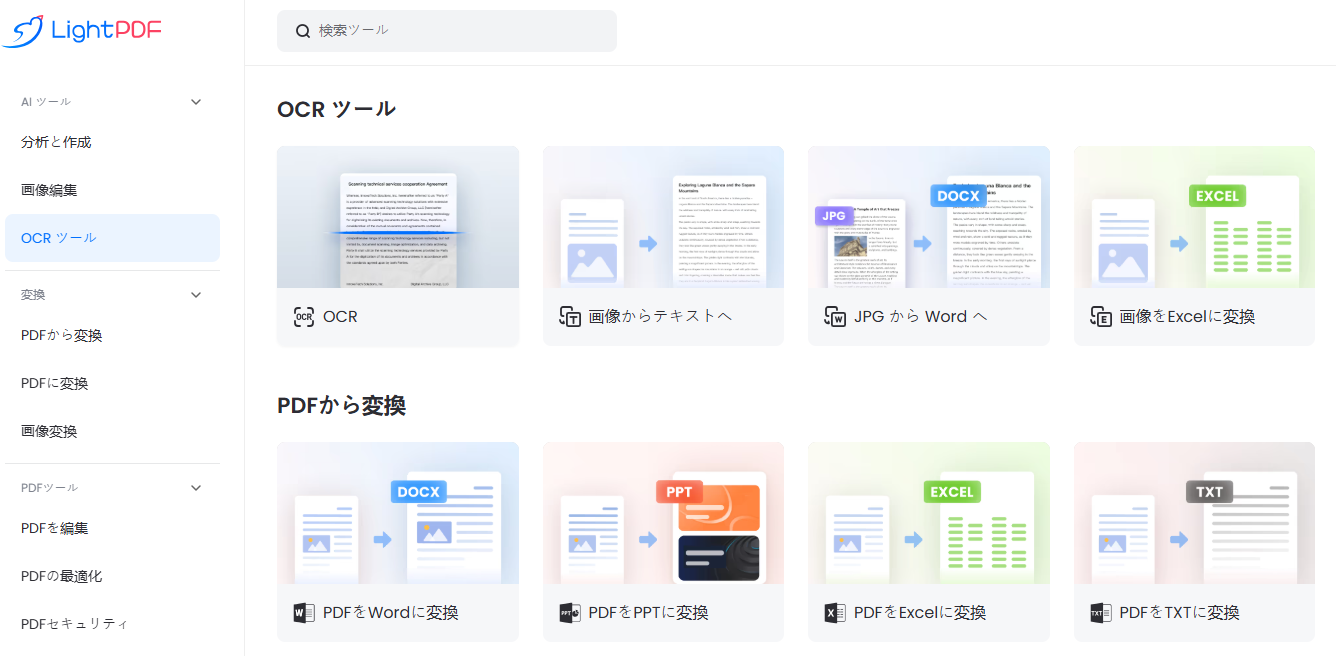The image size is (1336, 656).
Task: Open the PDFをTXTに変換 tool card
Action: pos(1194,542)
